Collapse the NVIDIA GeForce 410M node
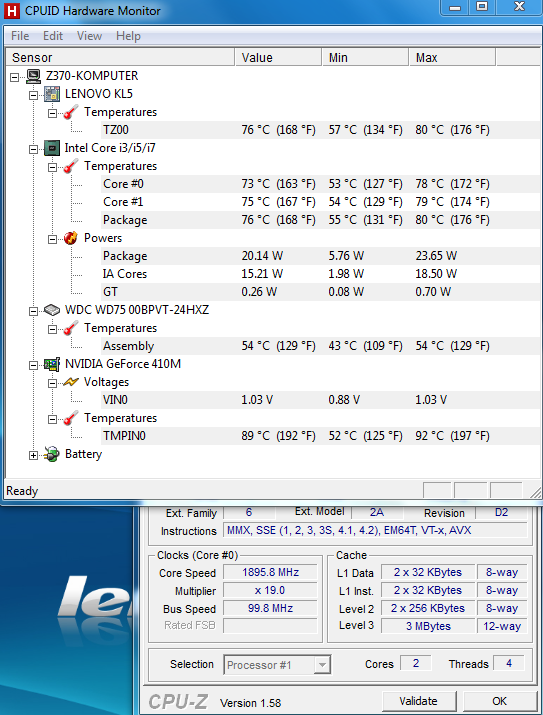Screen dimensions: 543x715 (33, 365)
